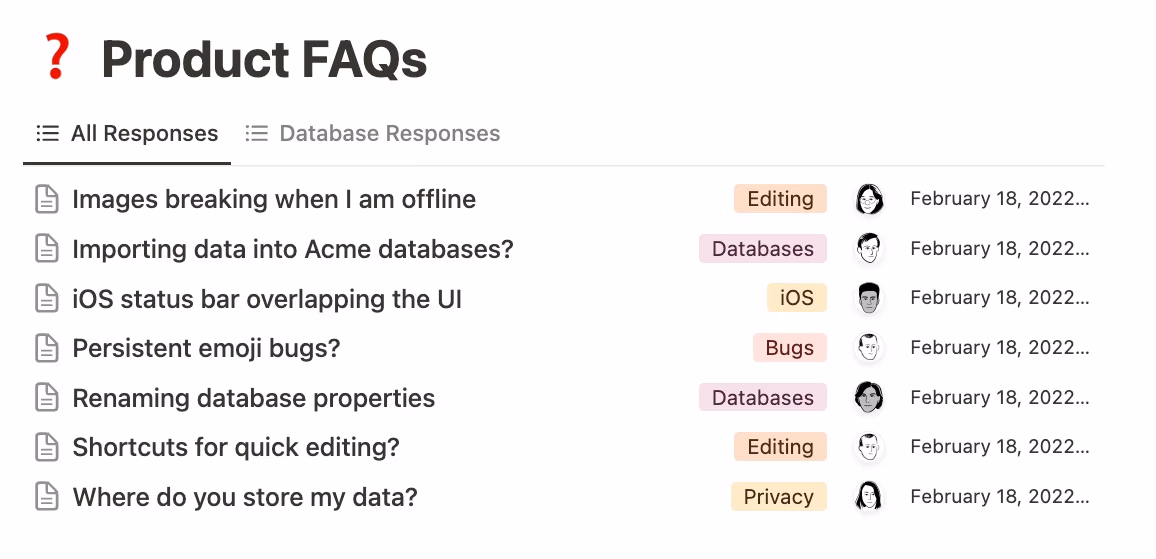This screenshot has height=559, width=1156.
Task: Click the date on Persistent emoji bugs row
Action: (x=998, y=348)
